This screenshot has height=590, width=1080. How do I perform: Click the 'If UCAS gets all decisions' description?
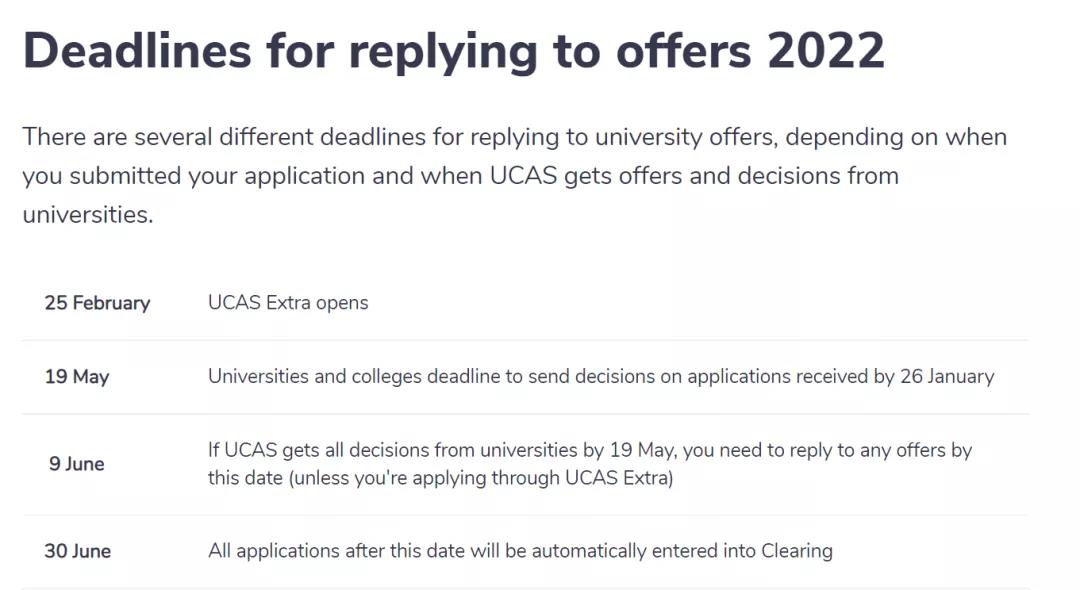(590, 464)
